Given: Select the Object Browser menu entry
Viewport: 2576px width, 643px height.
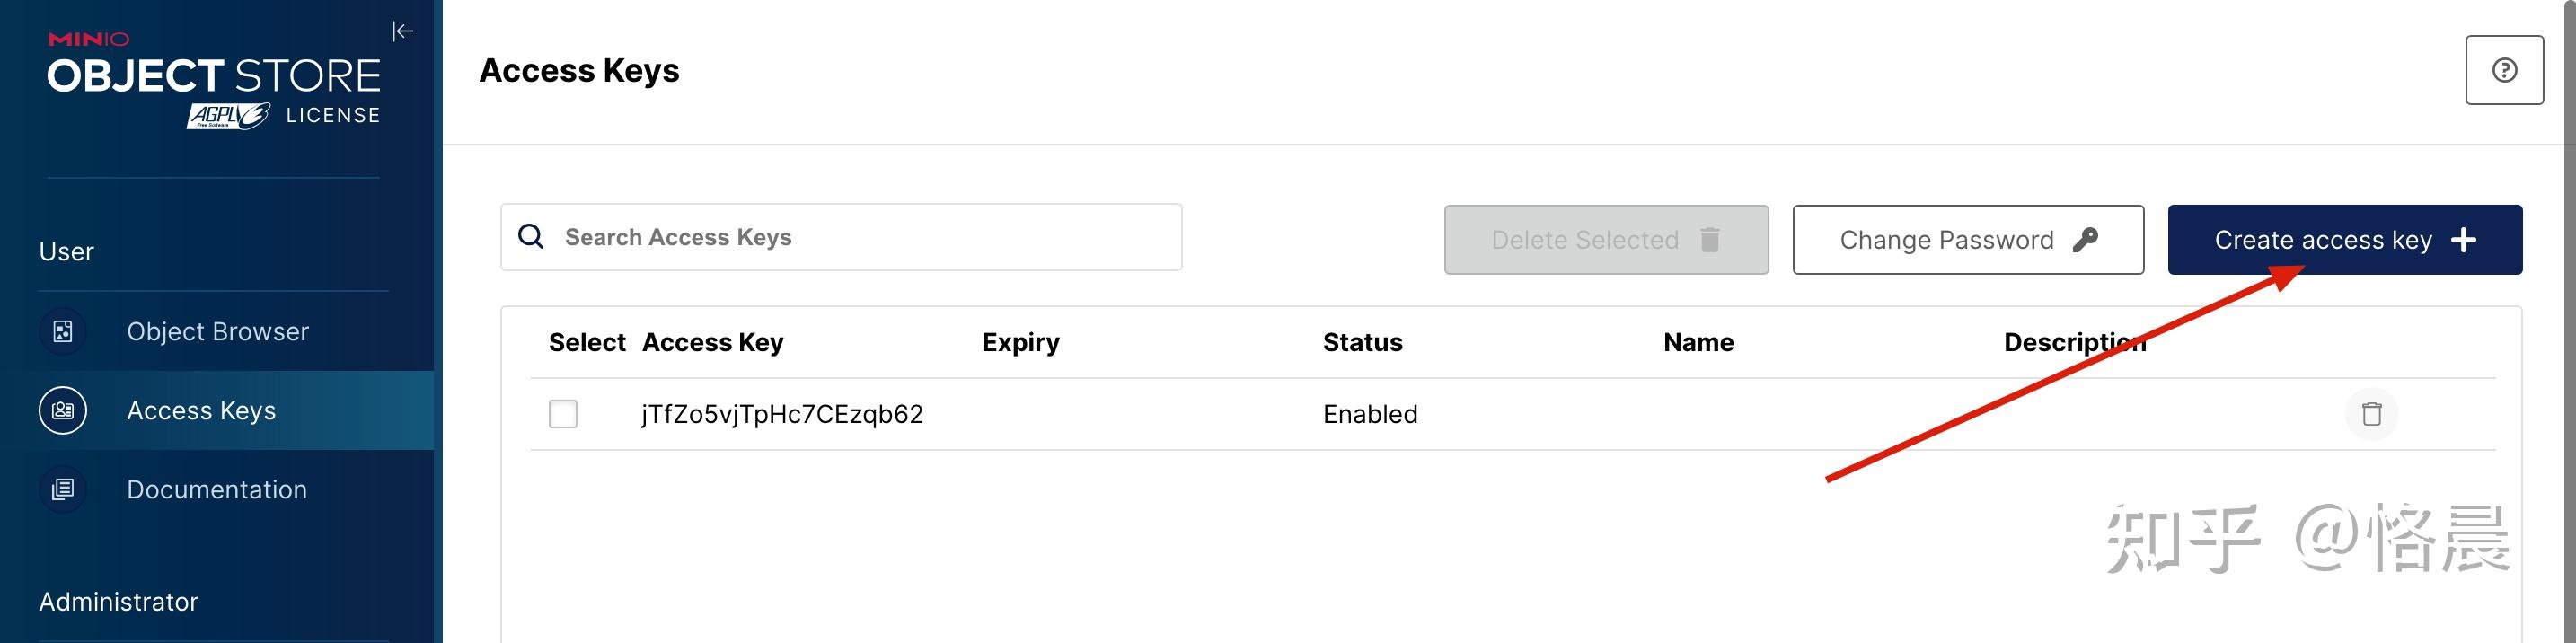Looking at the screenshot, I should tap(217, 331).
